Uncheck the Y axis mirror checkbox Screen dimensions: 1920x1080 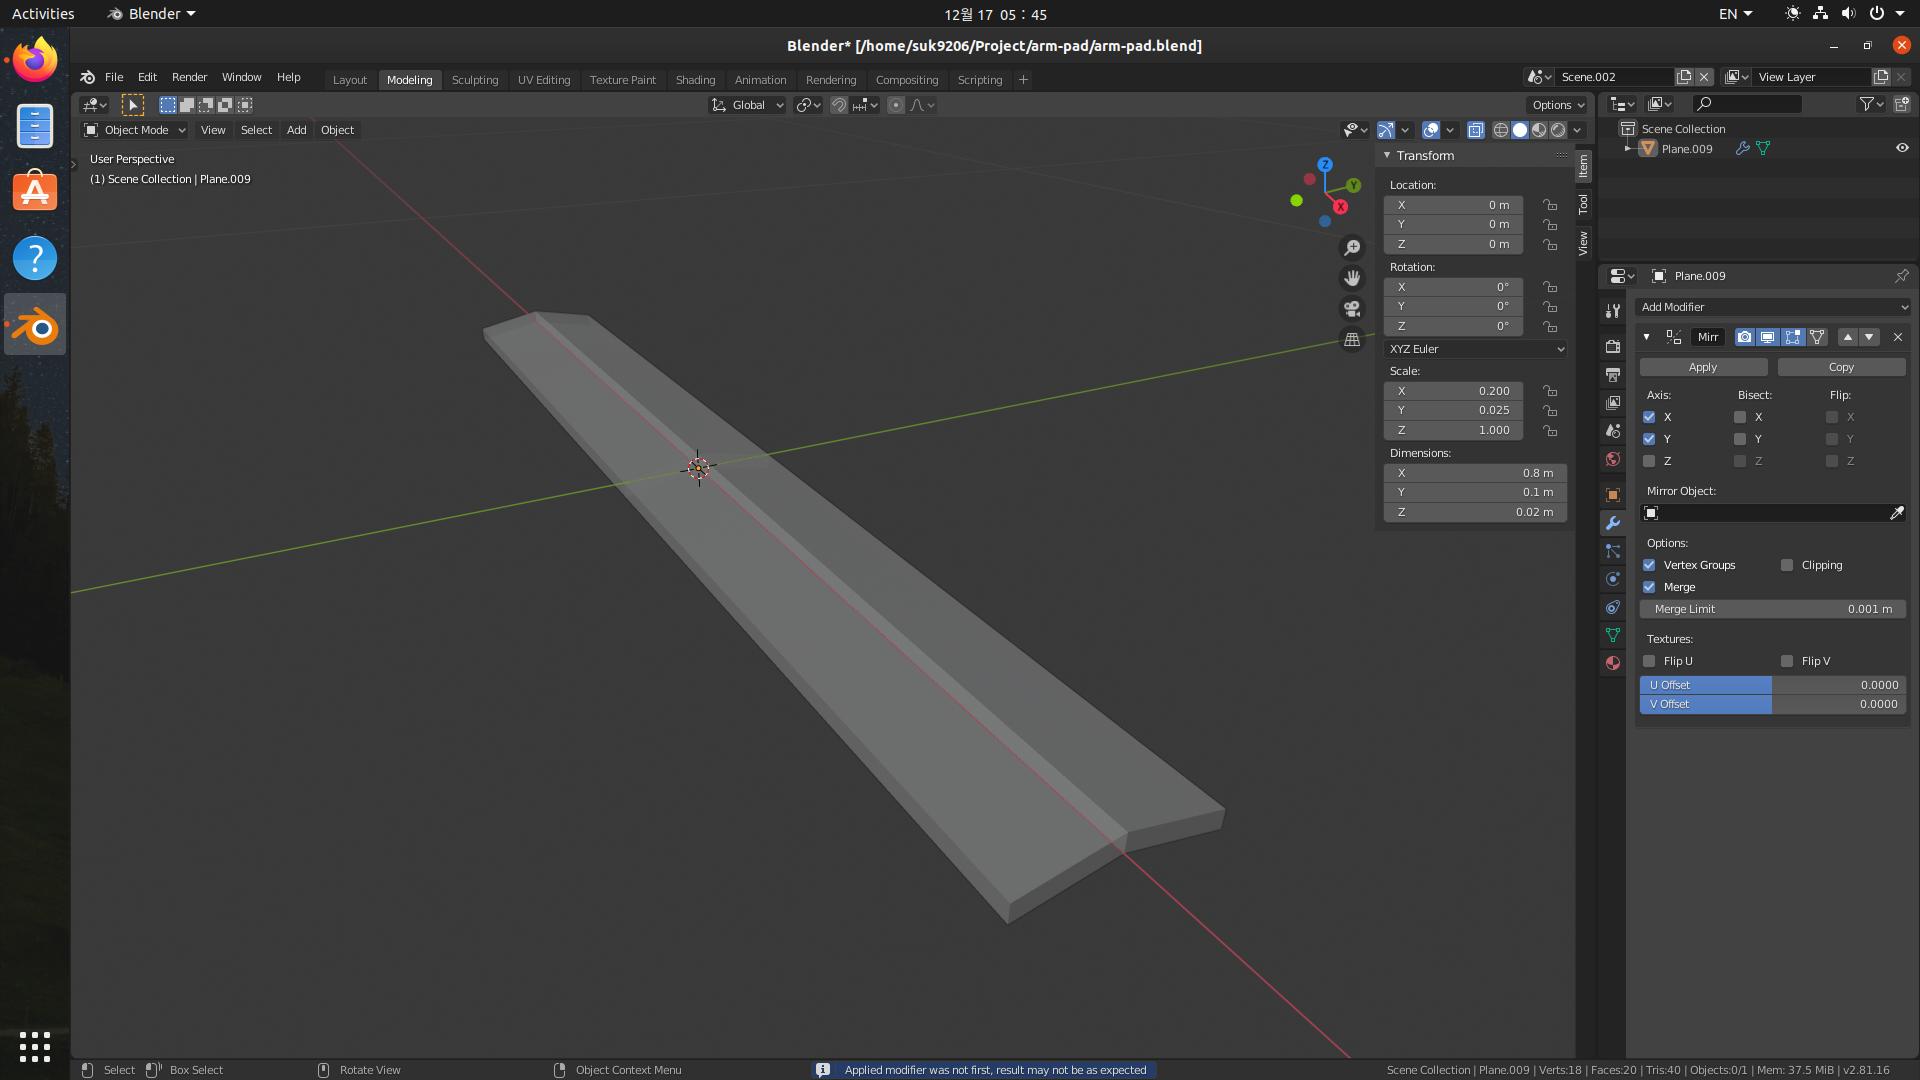(x=1649, y=439)
